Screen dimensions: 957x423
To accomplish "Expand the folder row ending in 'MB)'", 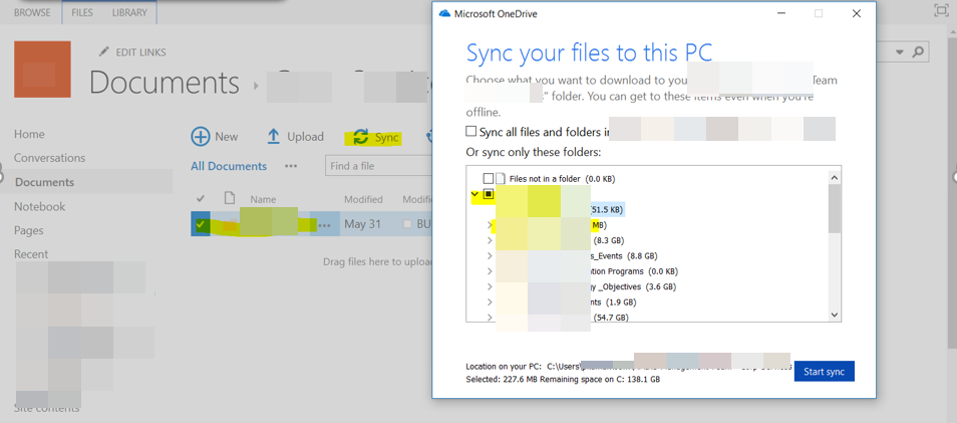I will pyautogui.click(x=489, y=225).
